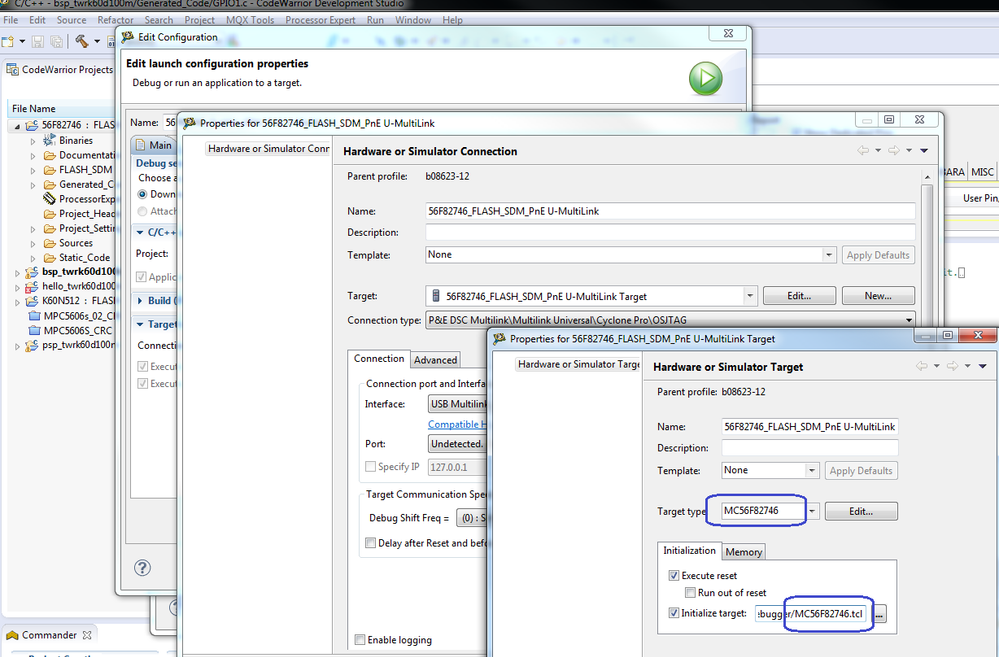
Task: Enable Delay after Reset checkbox
Action: [370, 543]
